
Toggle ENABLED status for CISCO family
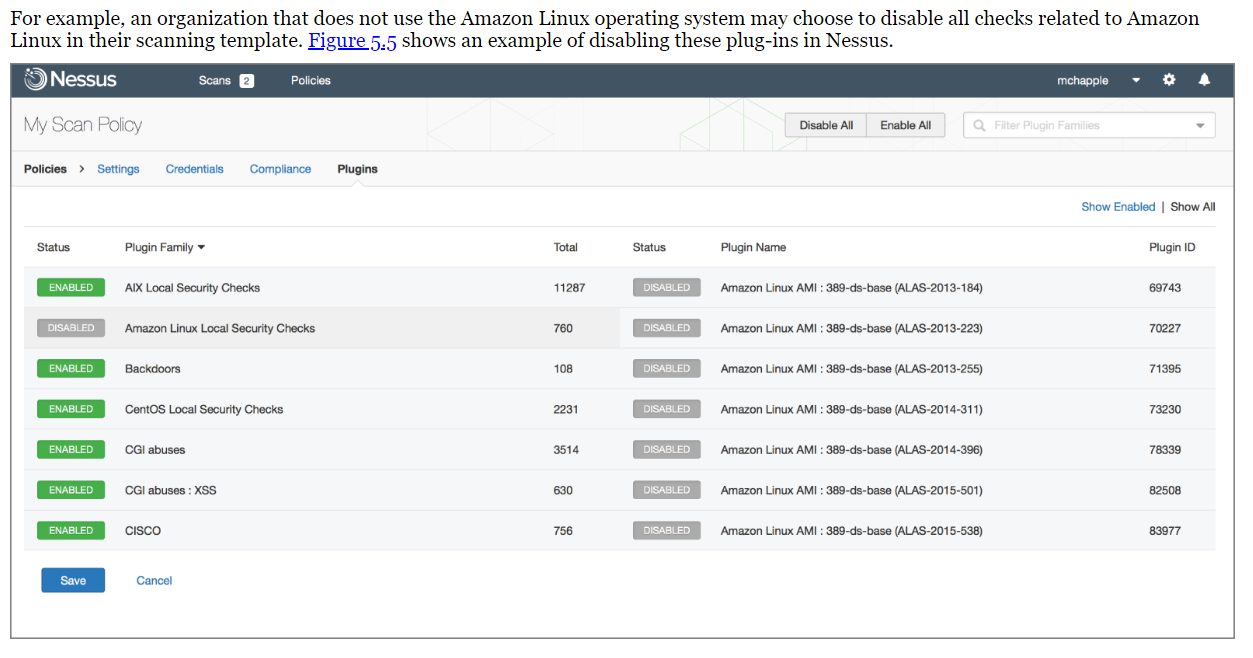(71, 531)
